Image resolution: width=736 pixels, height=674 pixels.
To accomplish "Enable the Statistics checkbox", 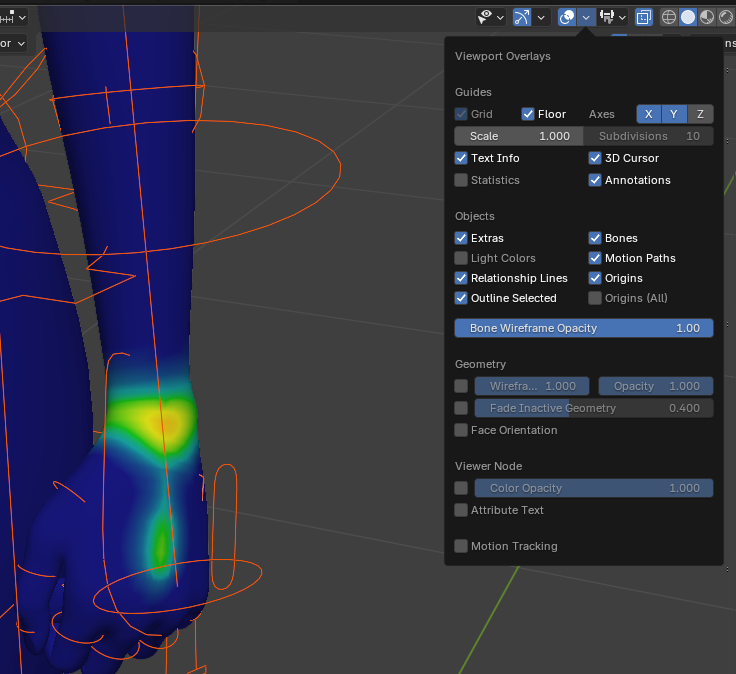I will [461, 180].
